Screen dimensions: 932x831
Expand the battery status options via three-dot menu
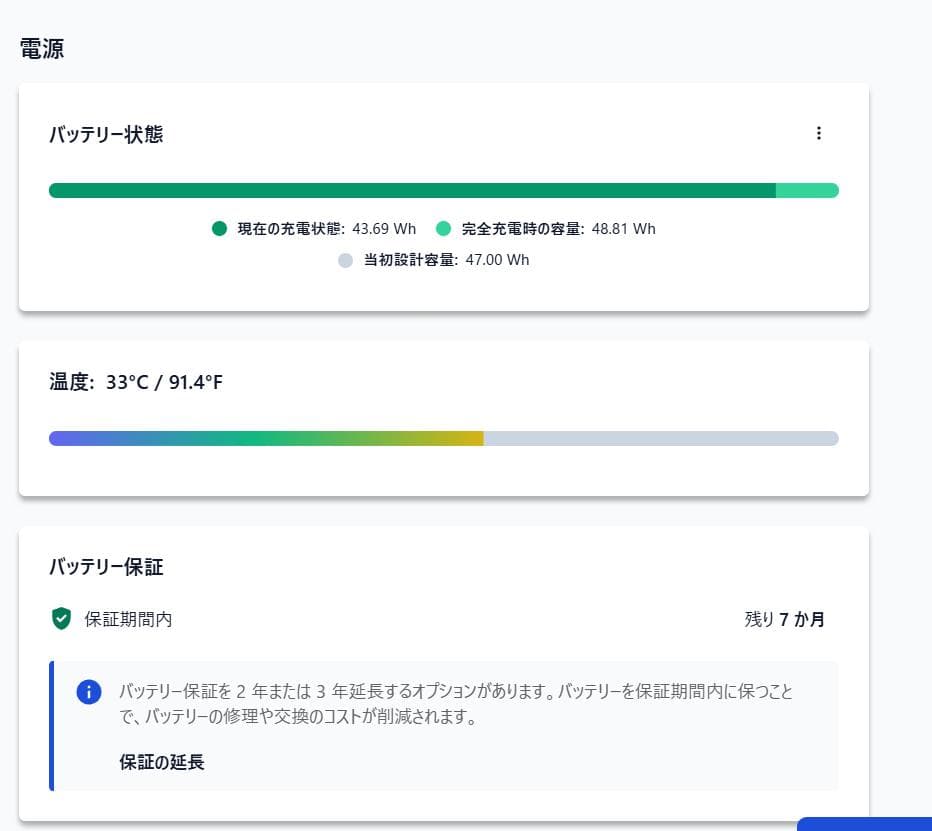(819, 132)
